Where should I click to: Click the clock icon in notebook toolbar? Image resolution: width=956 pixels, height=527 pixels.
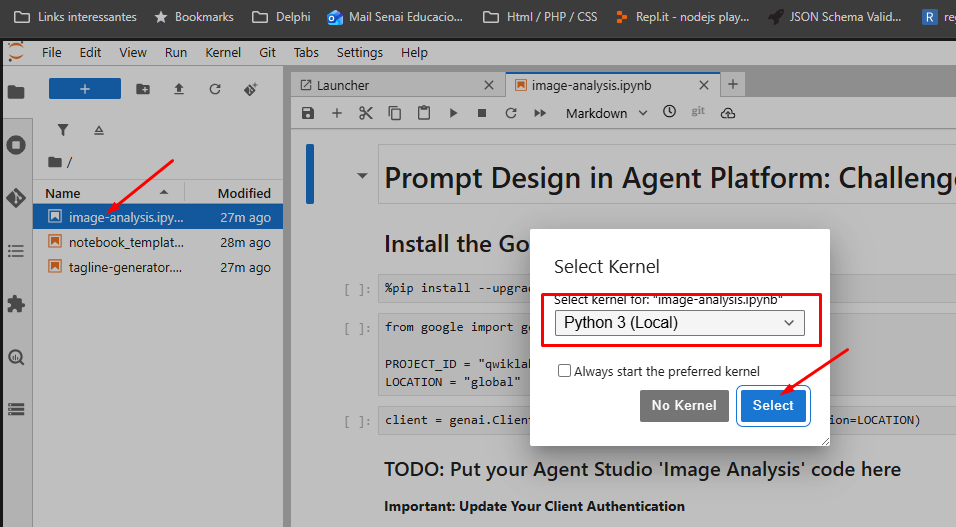pyautogui.click(x=669, y=112)
